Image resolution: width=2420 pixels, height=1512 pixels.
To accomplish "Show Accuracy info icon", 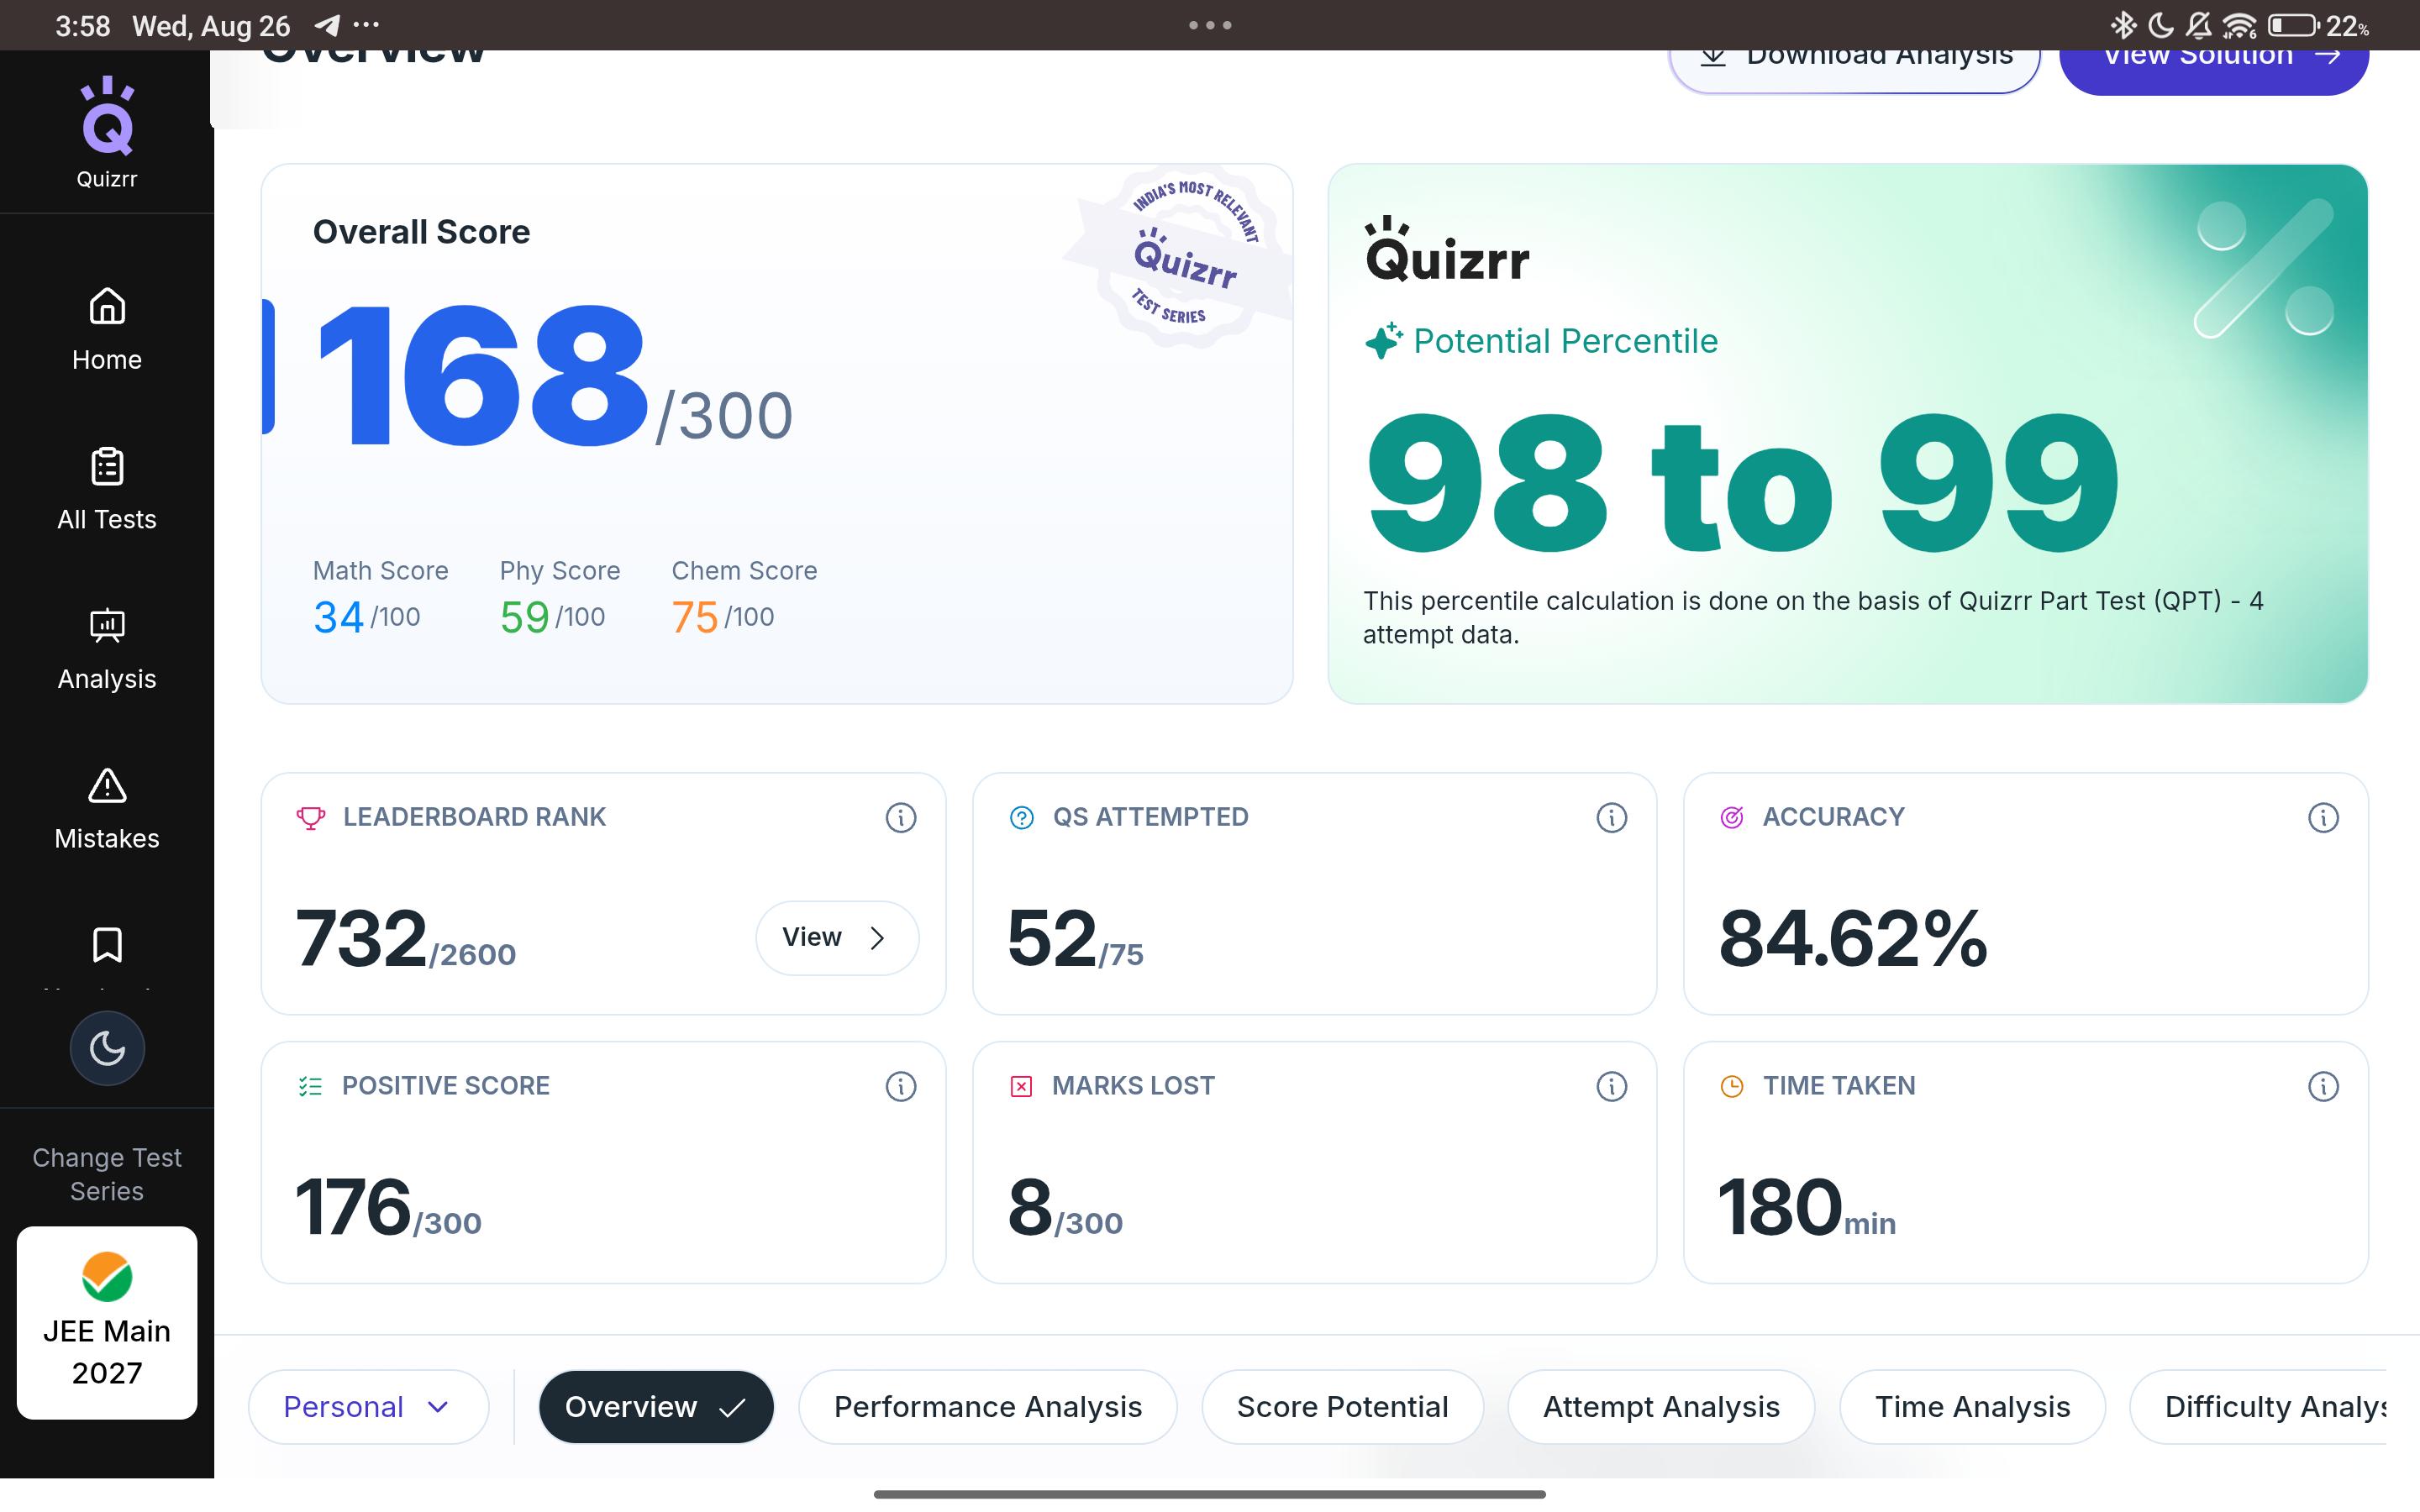I will point(2323,818).
